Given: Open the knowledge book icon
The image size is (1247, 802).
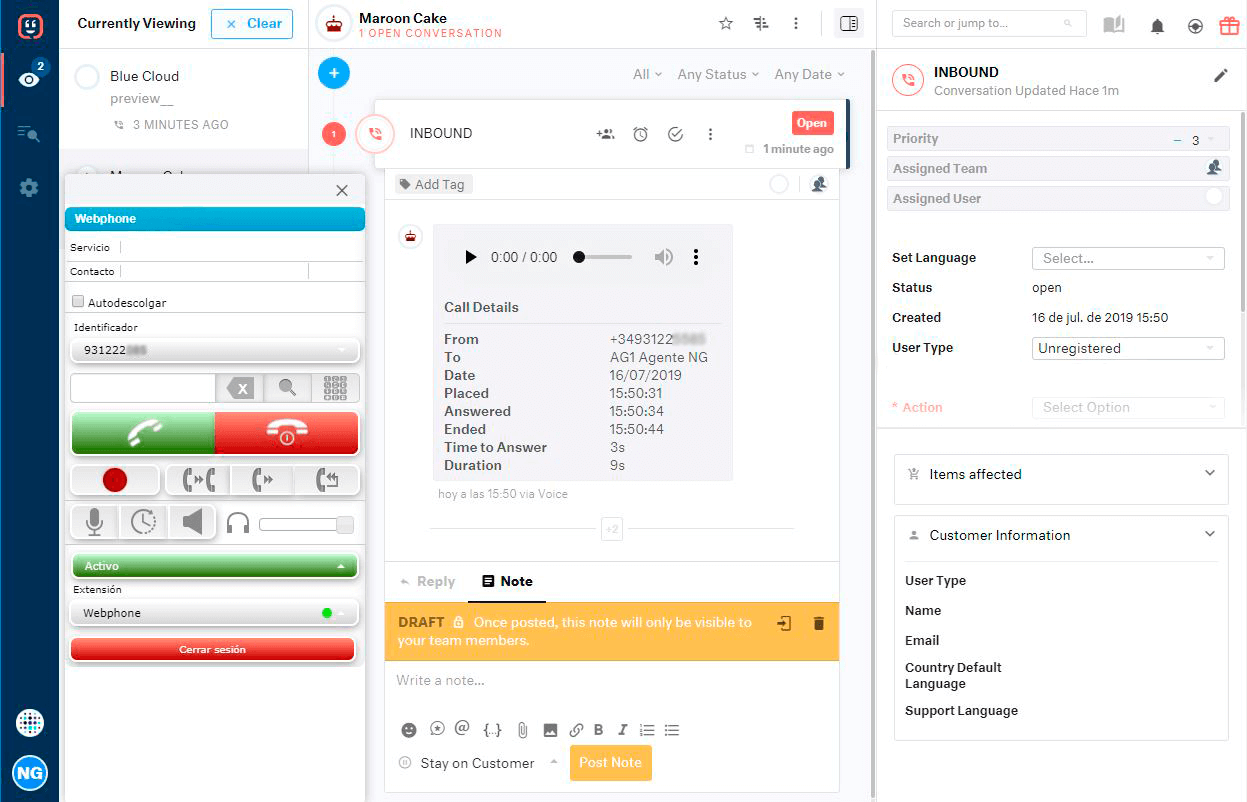Looking at the screenshot, I should point(1114,25).
